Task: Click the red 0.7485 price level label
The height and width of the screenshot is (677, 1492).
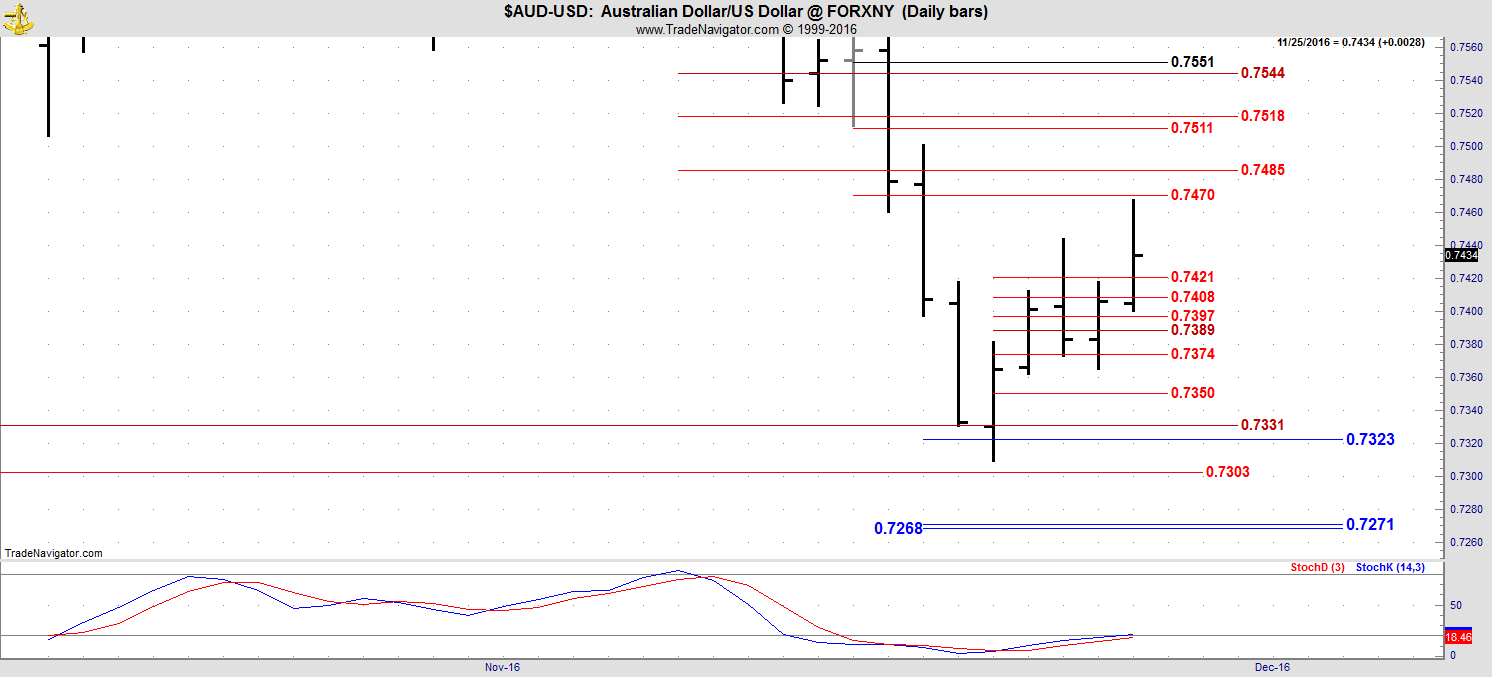Action: point(1262,170)
